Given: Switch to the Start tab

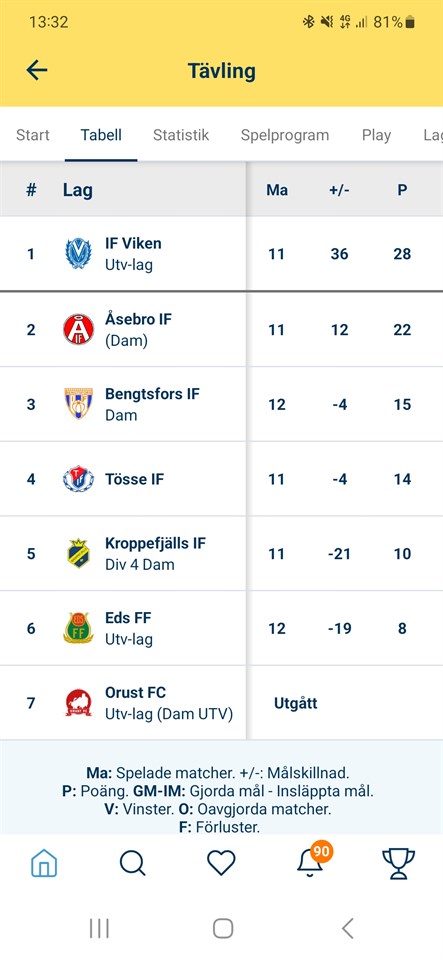Looking at the screenshot, I should click(x=32, y=135).
